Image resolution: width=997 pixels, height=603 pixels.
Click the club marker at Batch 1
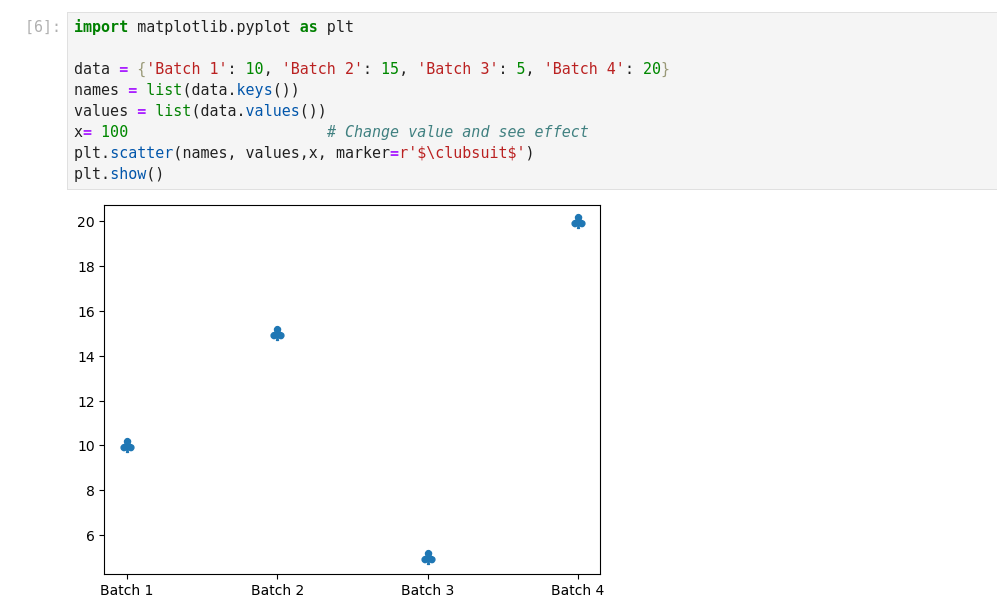coord(127,446)
